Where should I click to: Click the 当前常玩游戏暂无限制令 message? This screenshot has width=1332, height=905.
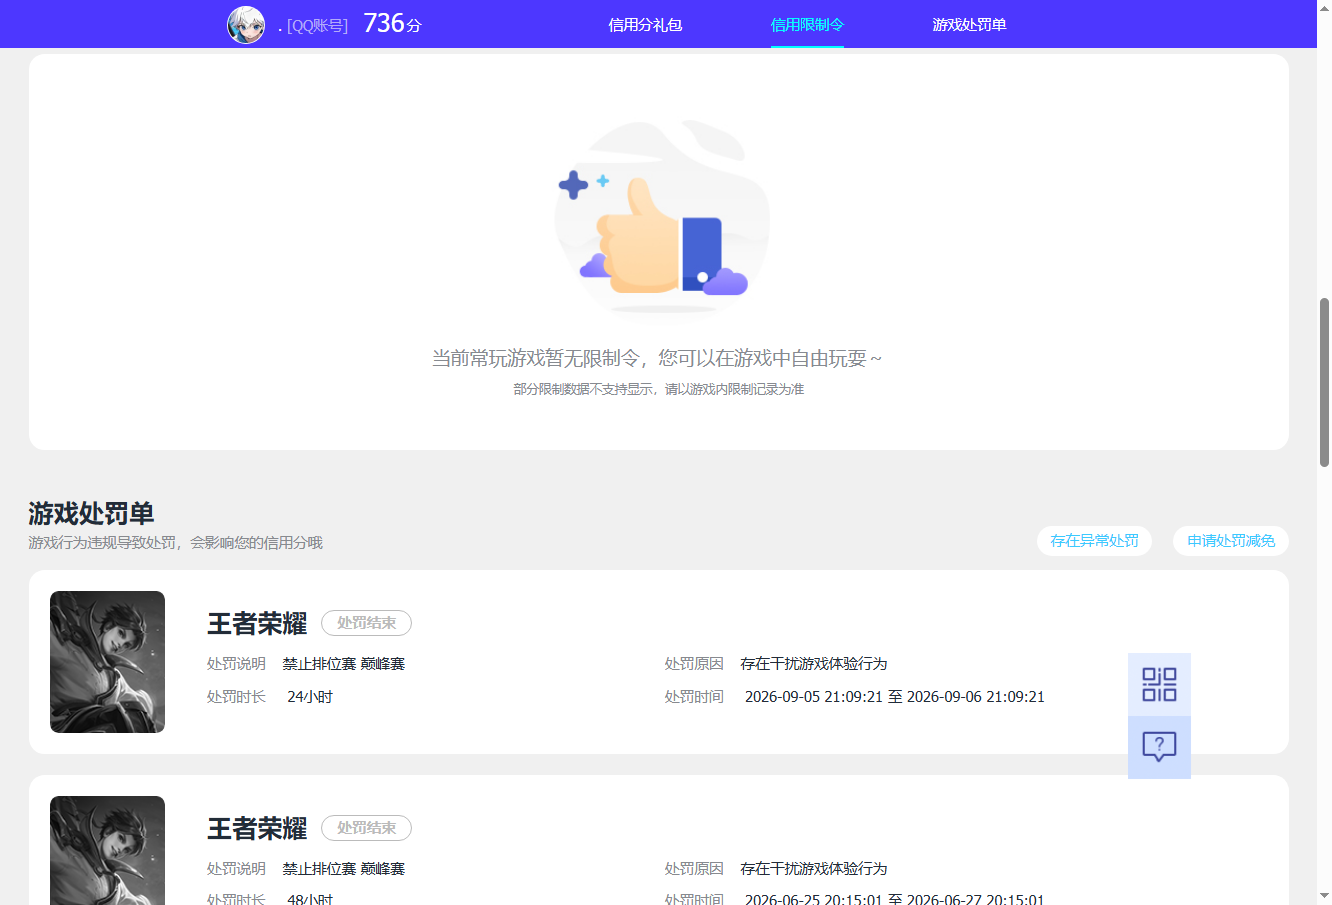point(656,358)
